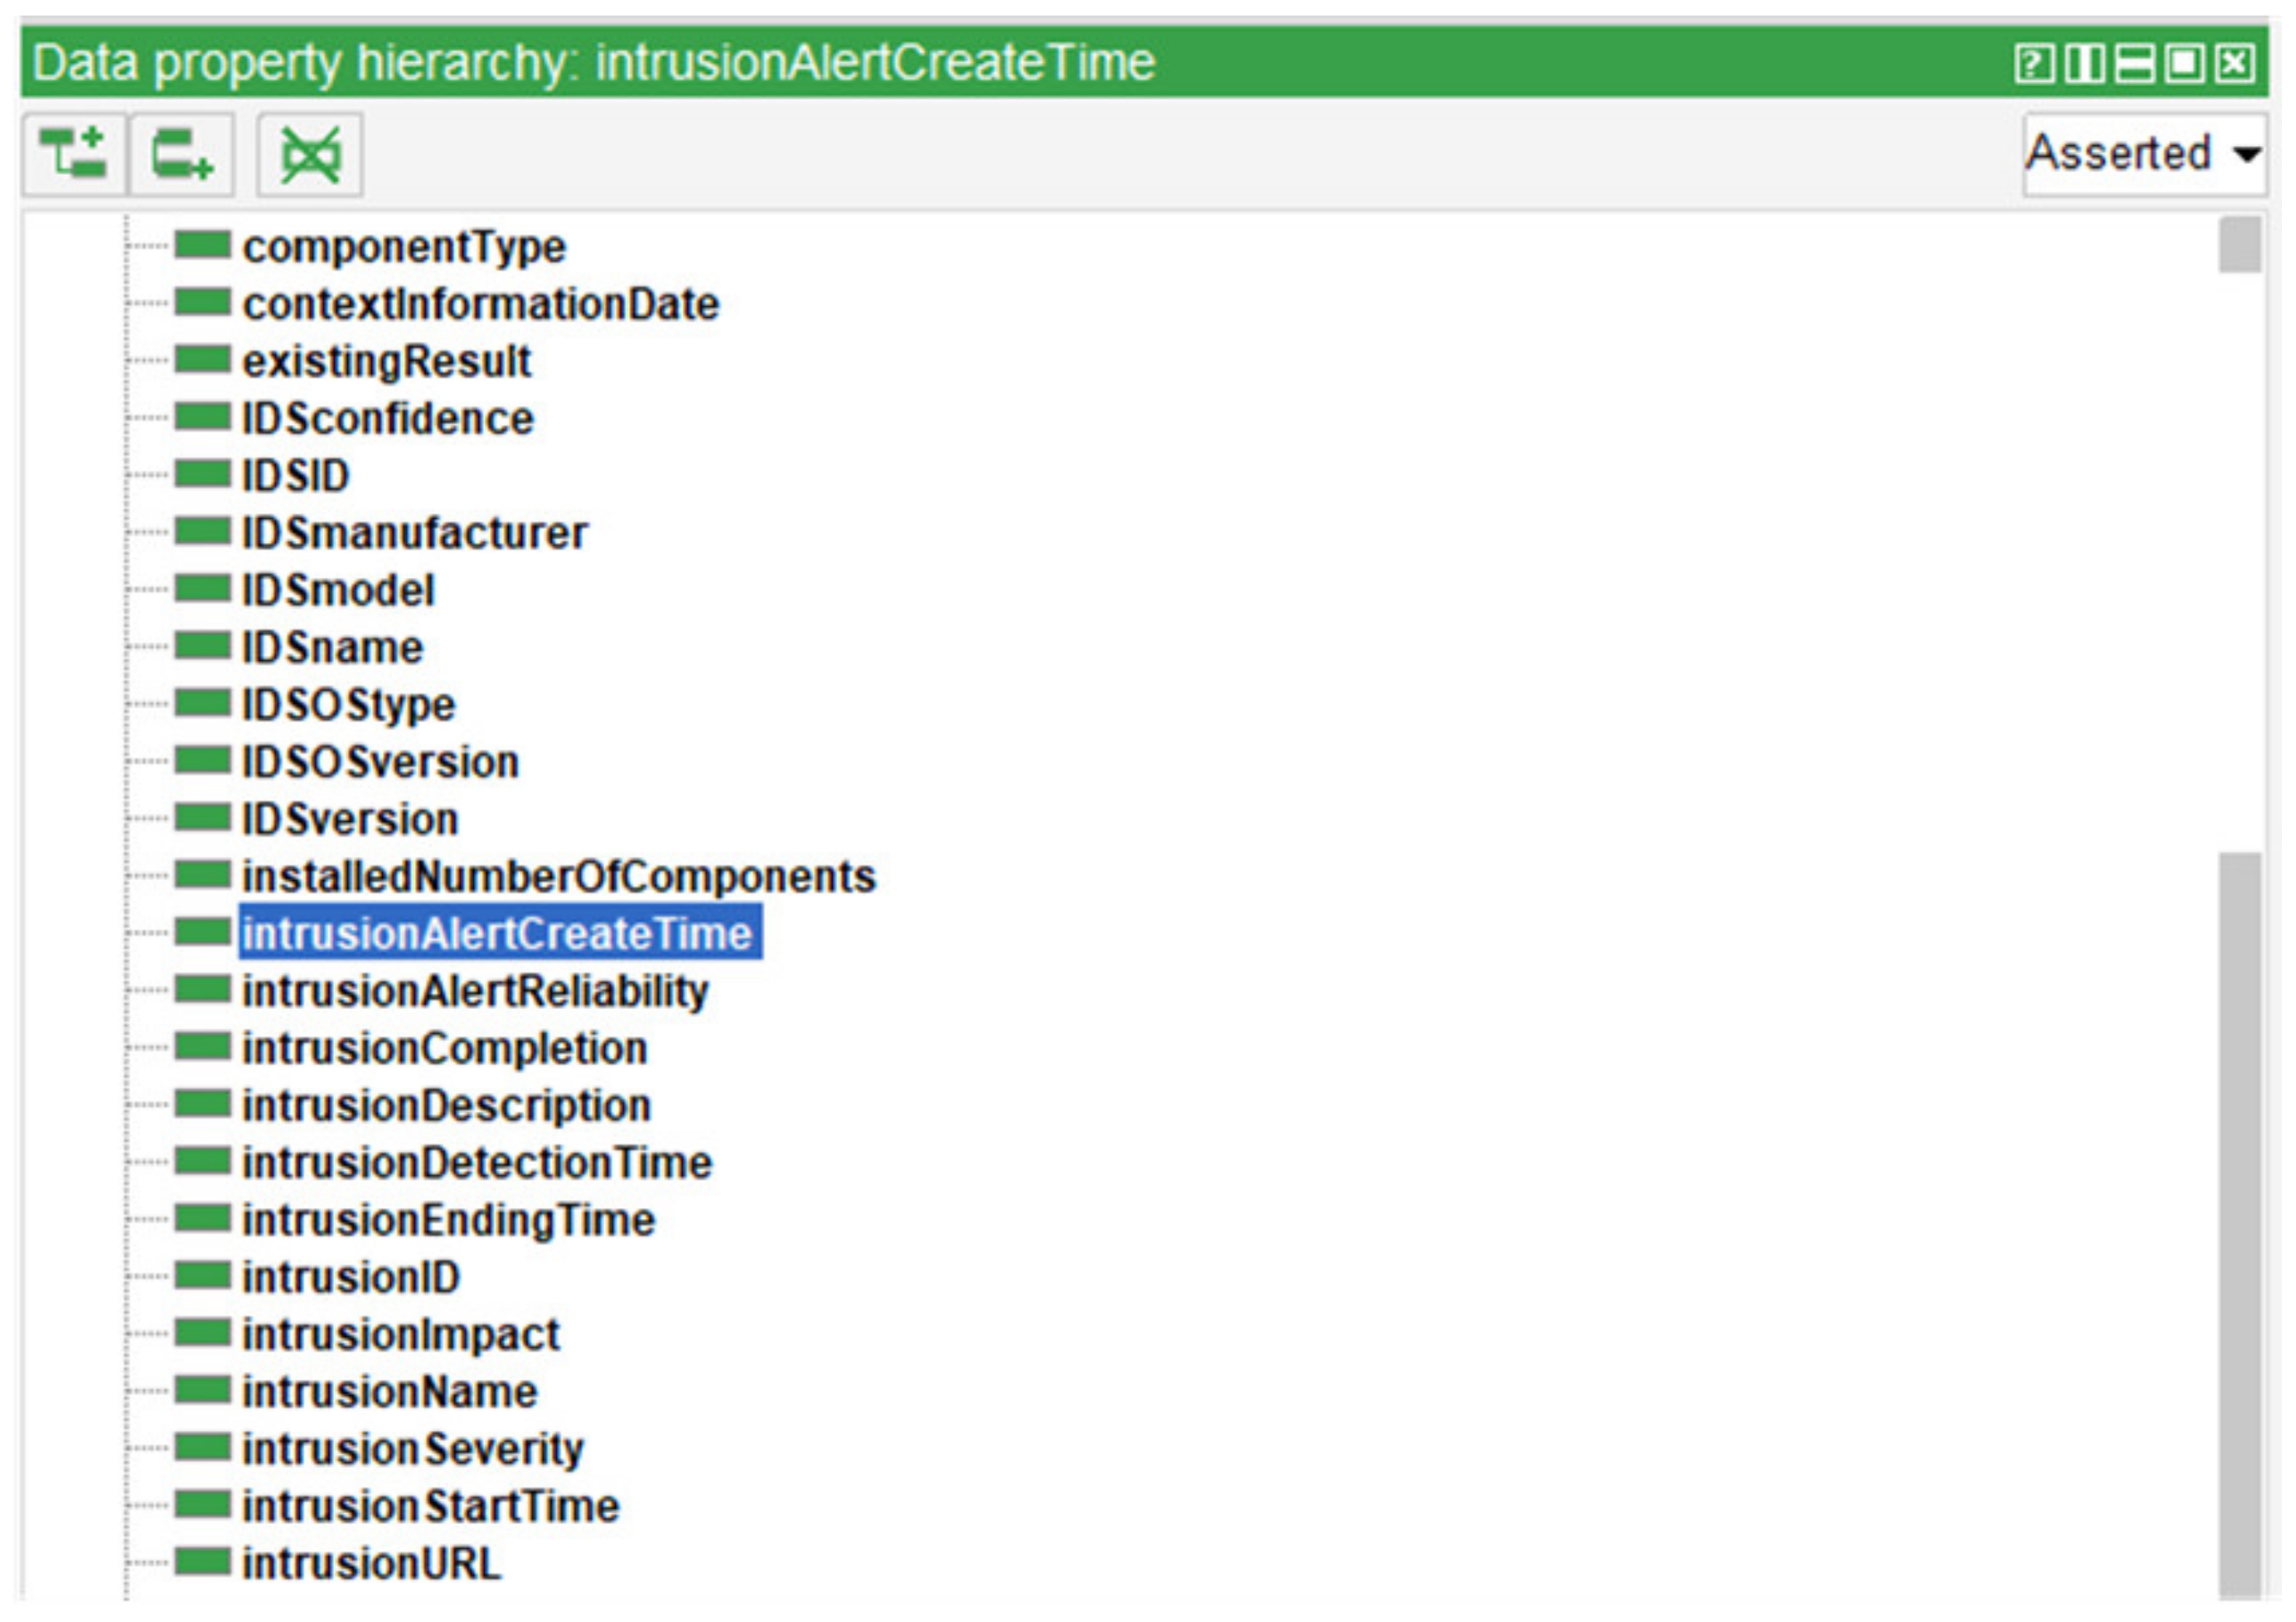Click the delete selected property icon

click(310, 155)
